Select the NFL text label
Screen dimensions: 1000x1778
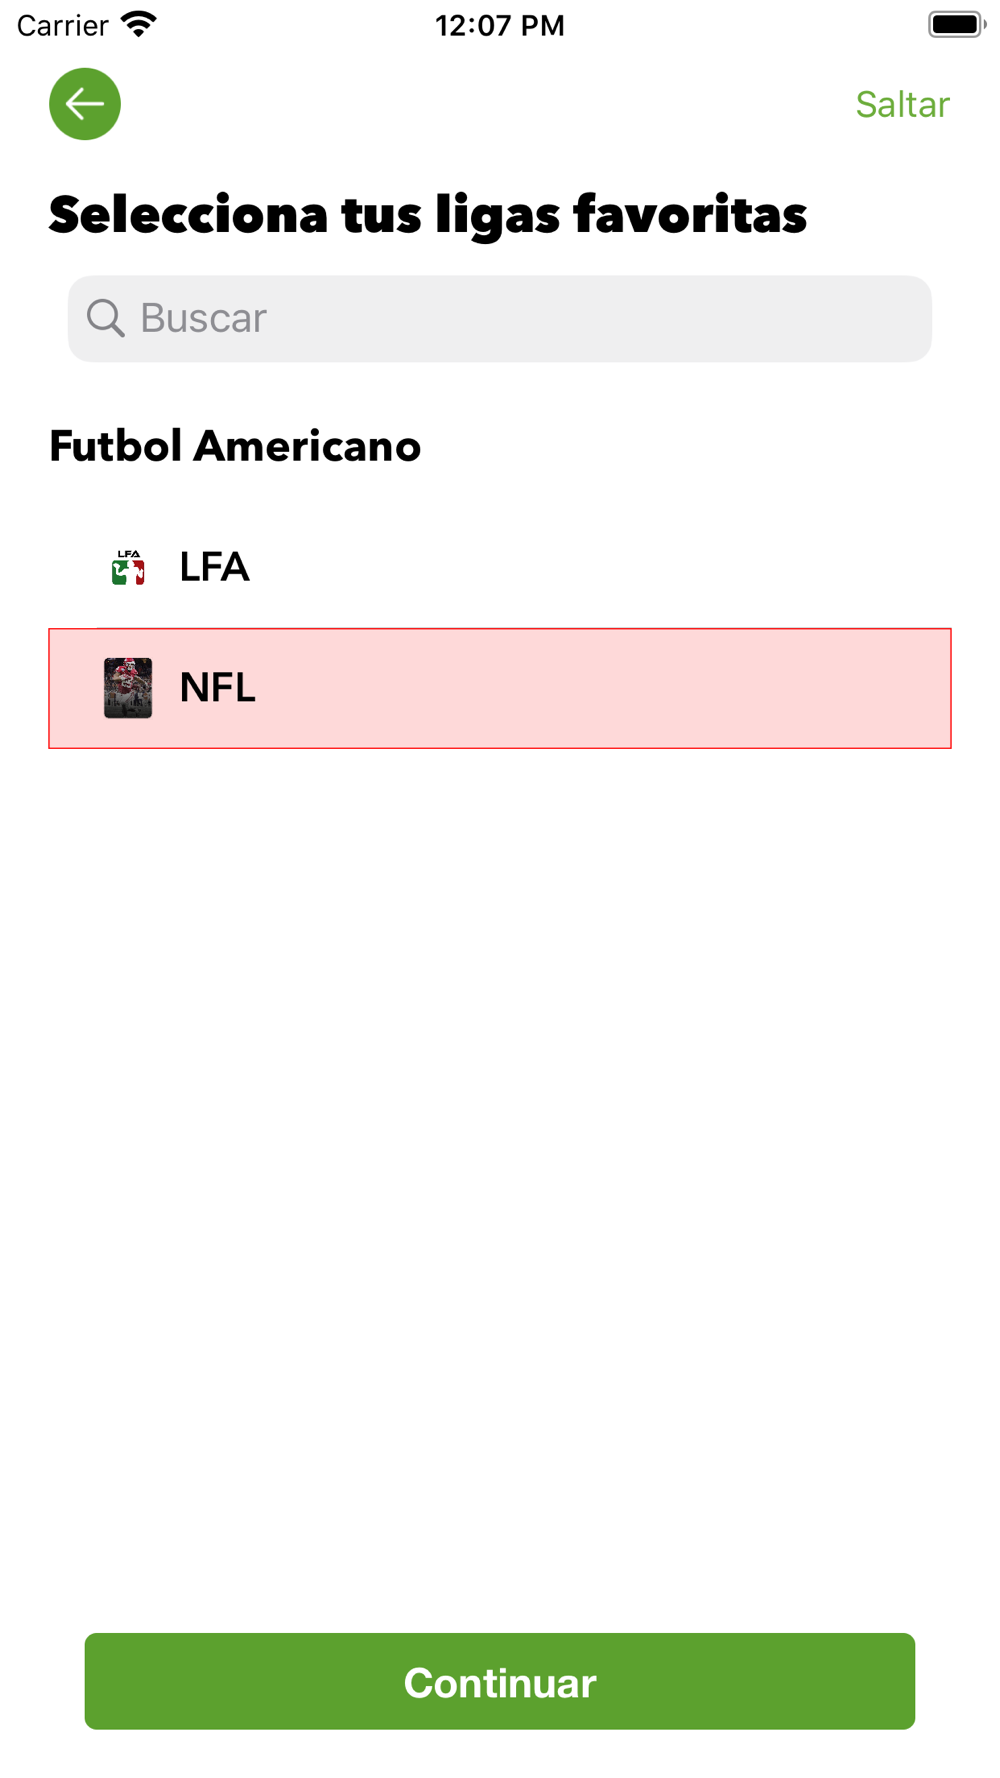(x=218, y=687)
